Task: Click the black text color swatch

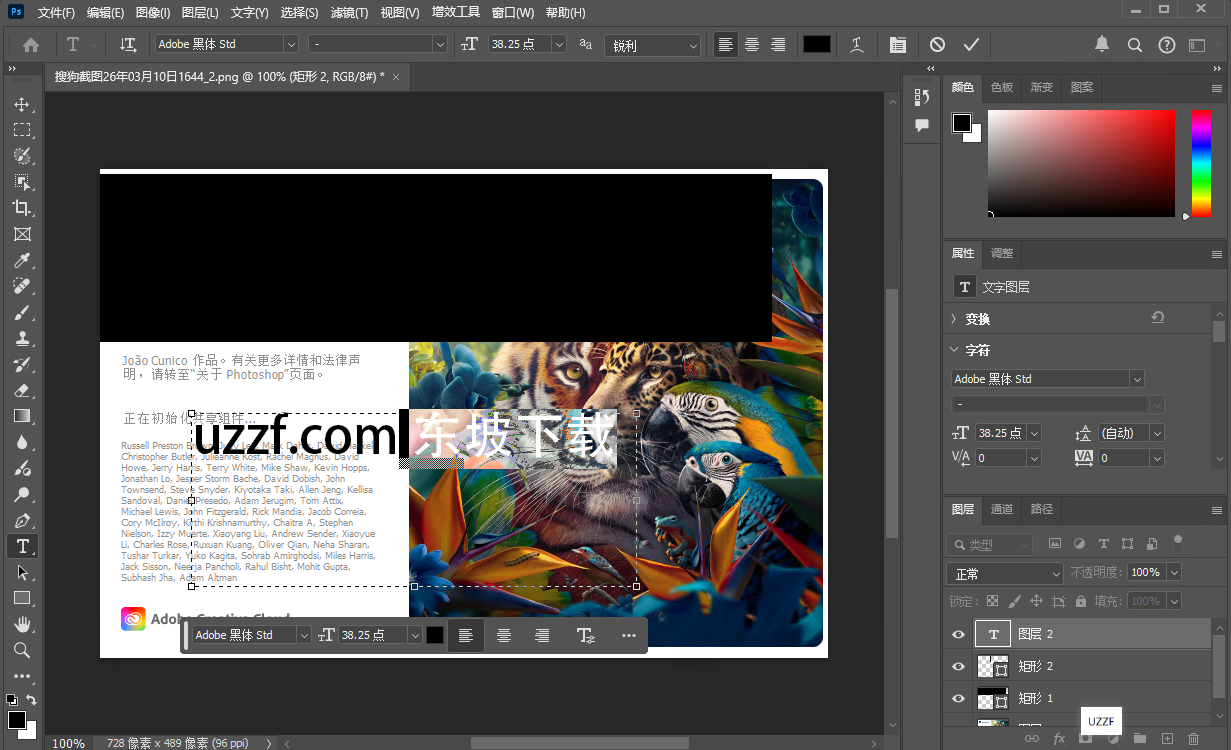Action: click(x=815, y=44)
